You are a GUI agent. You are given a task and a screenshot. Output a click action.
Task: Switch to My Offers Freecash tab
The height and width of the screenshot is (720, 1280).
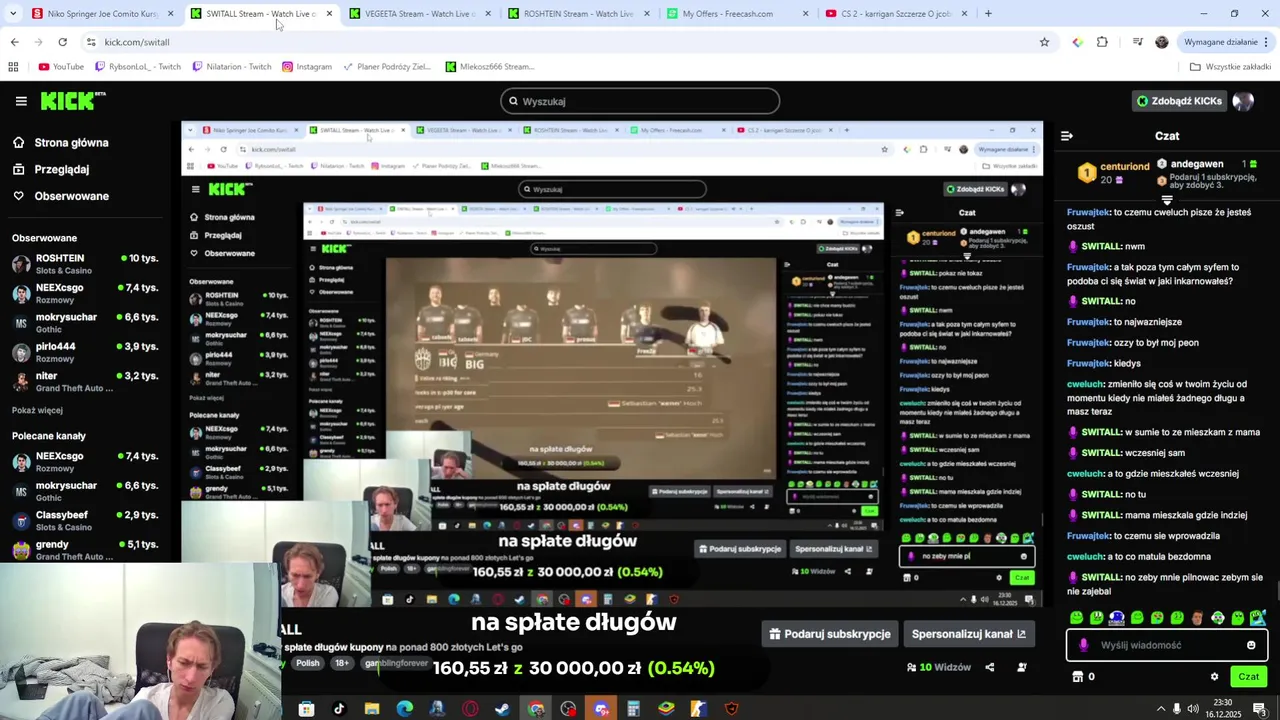737,14
